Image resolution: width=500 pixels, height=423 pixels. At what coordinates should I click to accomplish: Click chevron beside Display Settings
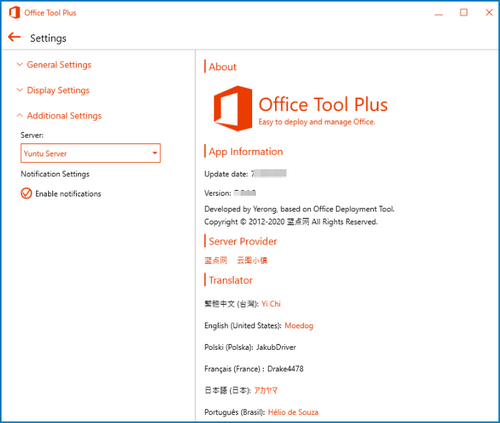click(20, 90)
